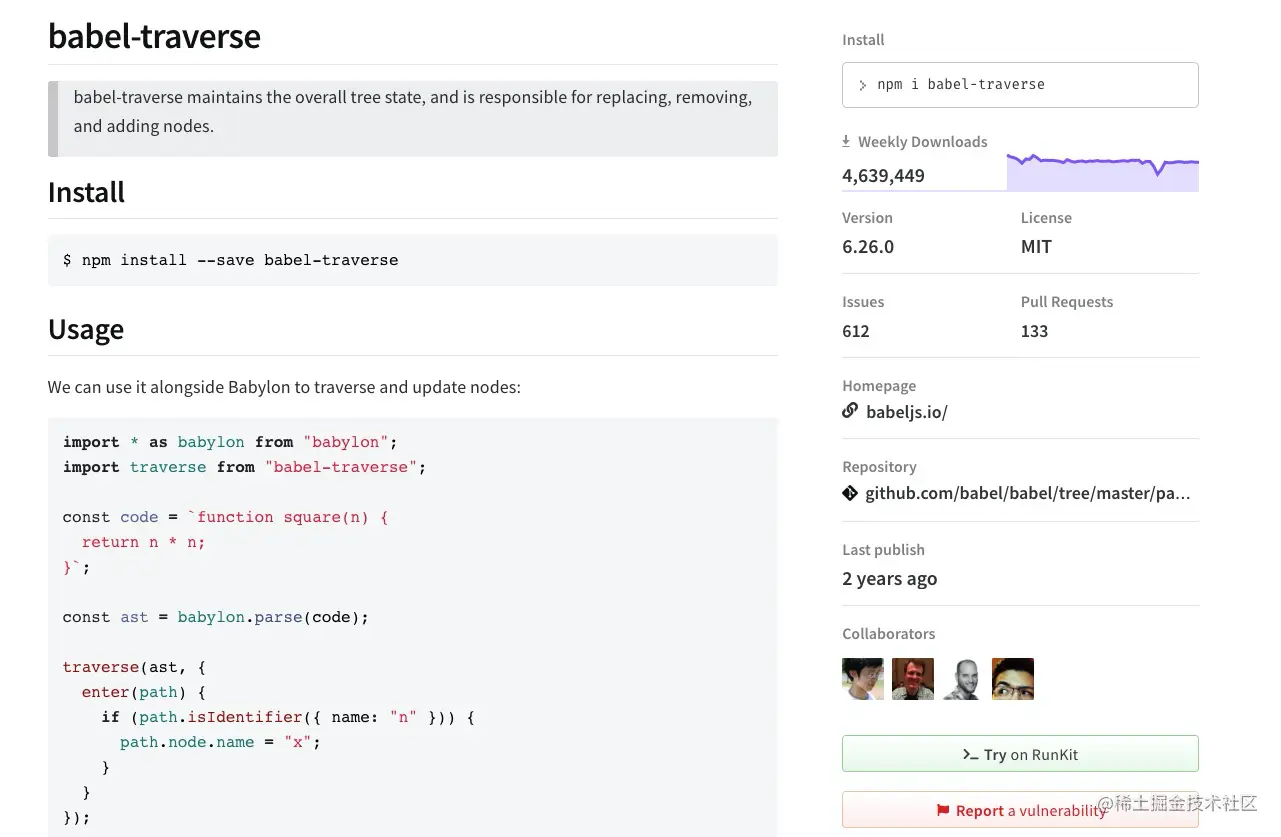Open the babeljs.io homepage link
The image size is (1281, 837).
tap(906, 411)
